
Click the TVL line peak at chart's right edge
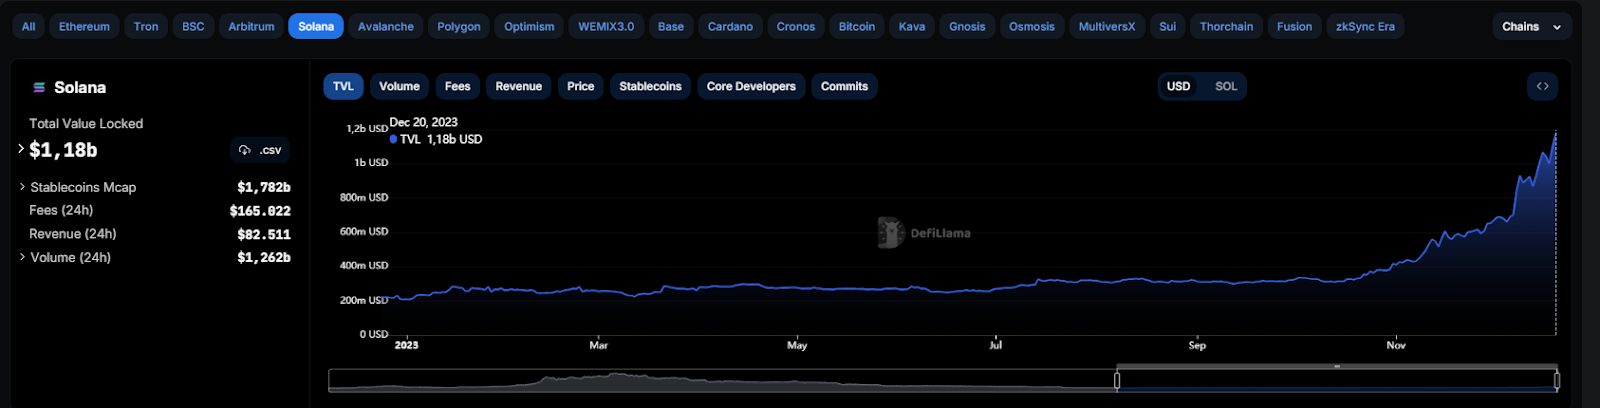(1556, 132)
